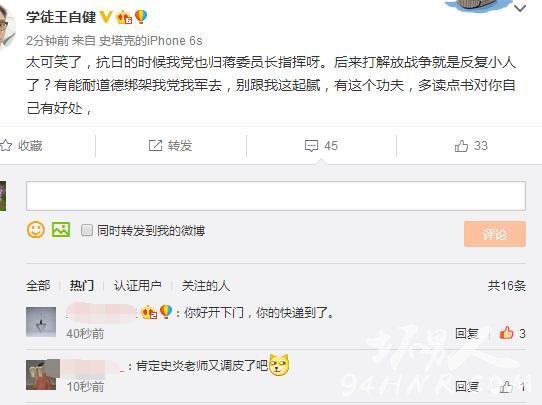Like the 快递 comment with 3 likes
This screenshot has width=542, height=405.
pos(507,333)
